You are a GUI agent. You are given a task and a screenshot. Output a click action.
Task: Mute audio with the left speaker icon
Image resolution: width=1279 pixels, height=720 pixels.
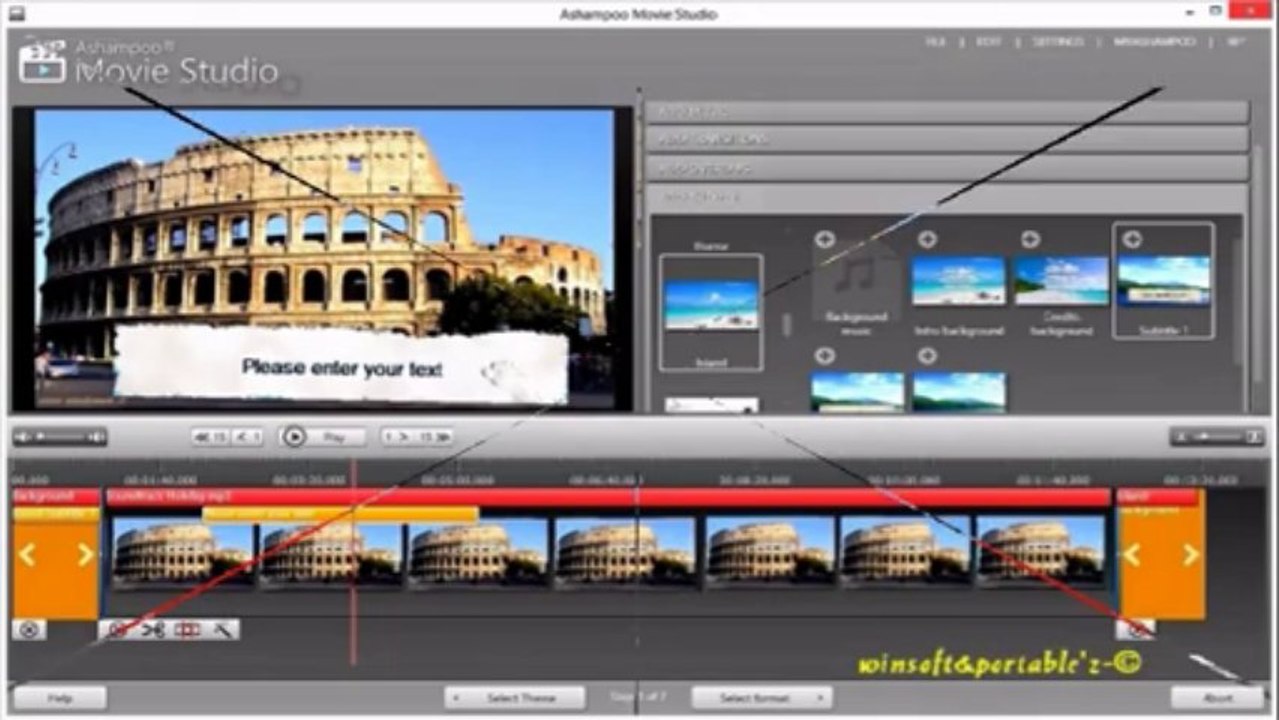point(22,437)
